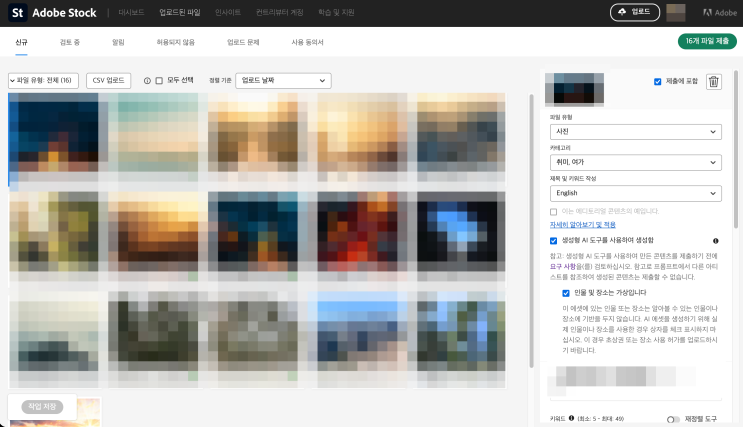Click the upload cloud icon in 업로드 button
The height and width of the screenshot is (427, 743).
point(622,12)
